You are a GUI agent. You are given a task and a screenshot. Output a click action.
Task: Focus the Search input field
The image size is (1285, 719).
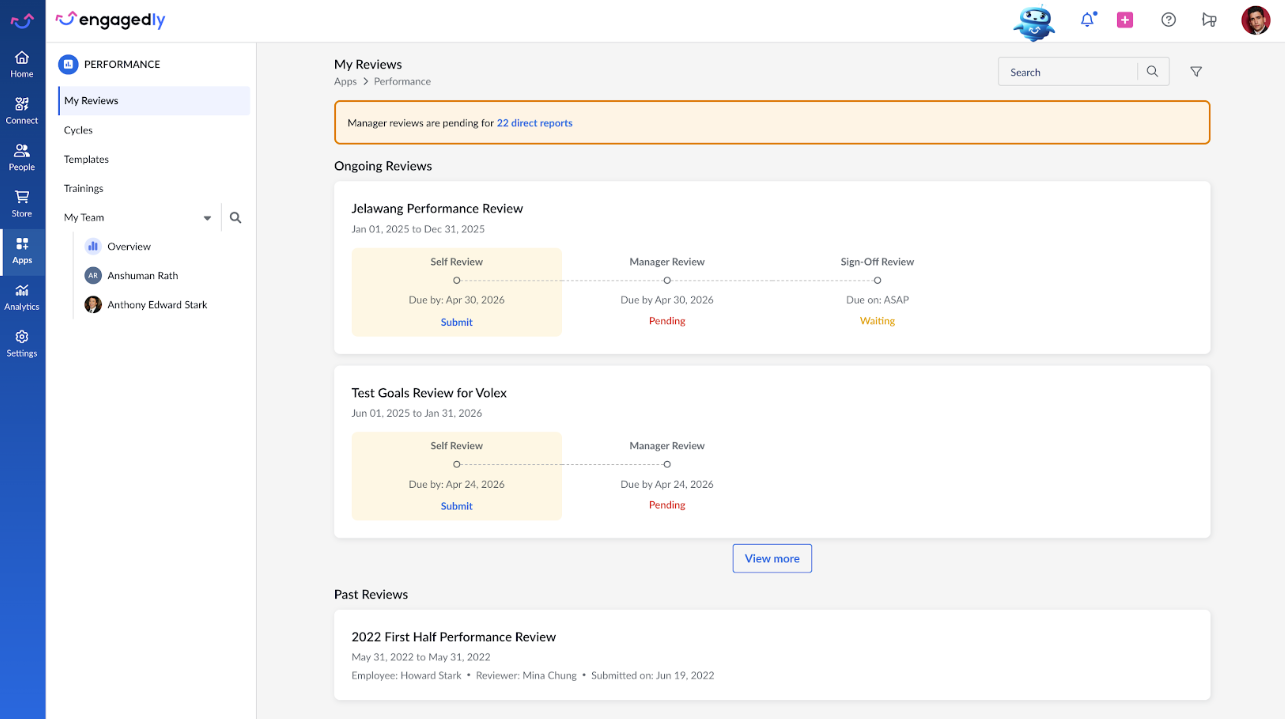(1068, 72)
